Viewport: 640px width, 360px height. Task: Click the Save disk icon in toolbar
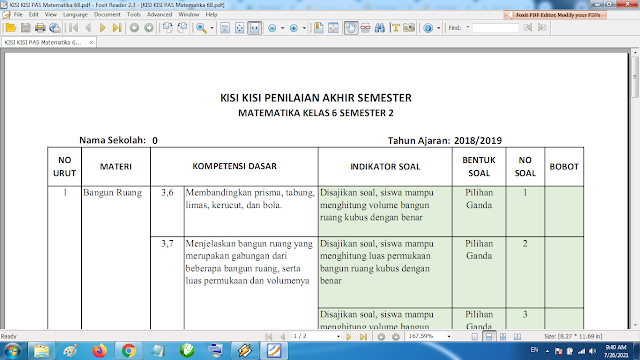pyautogui.click(x=26, y=28)
